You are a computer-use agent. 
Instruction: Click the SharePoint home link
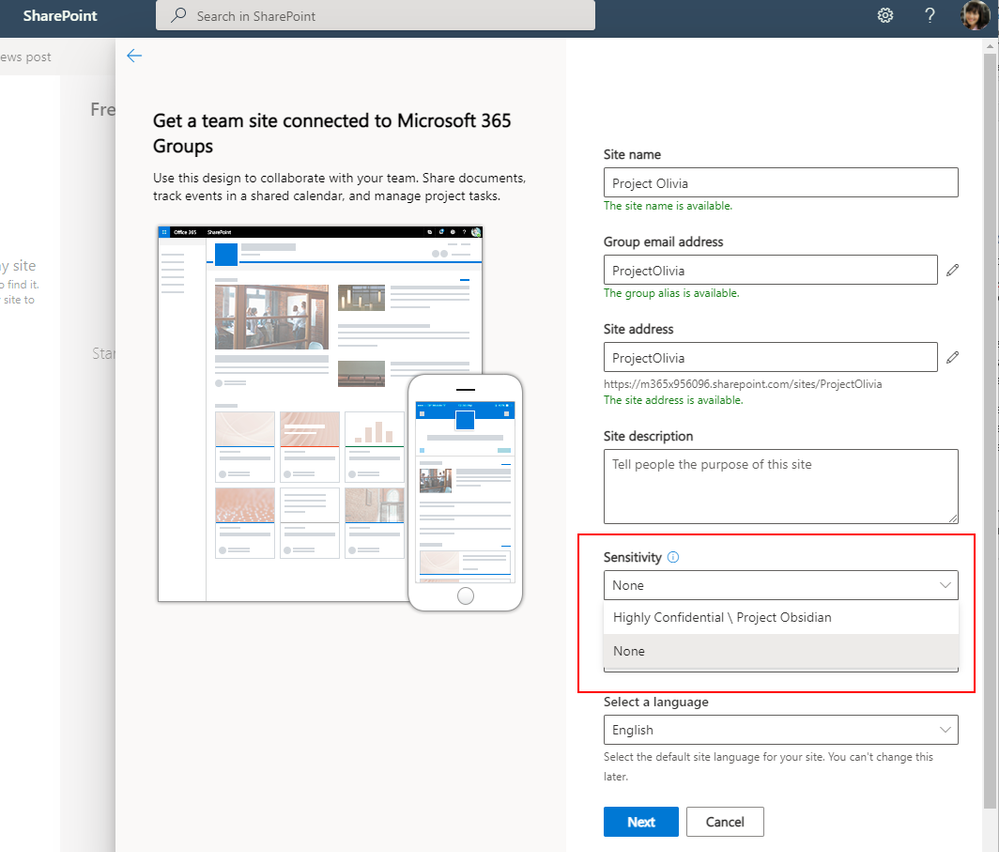[60, 16]
